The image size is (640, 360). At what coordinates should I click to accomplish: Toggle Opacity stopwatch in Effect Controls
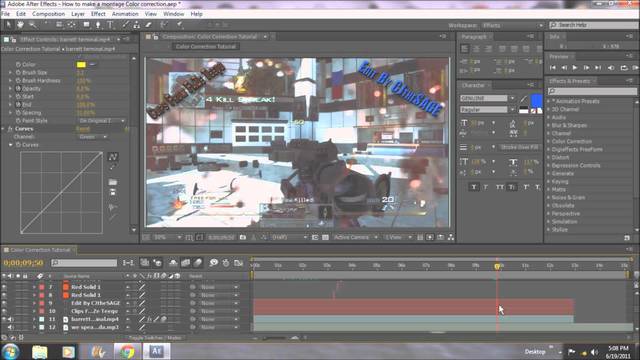coord(18,89)
